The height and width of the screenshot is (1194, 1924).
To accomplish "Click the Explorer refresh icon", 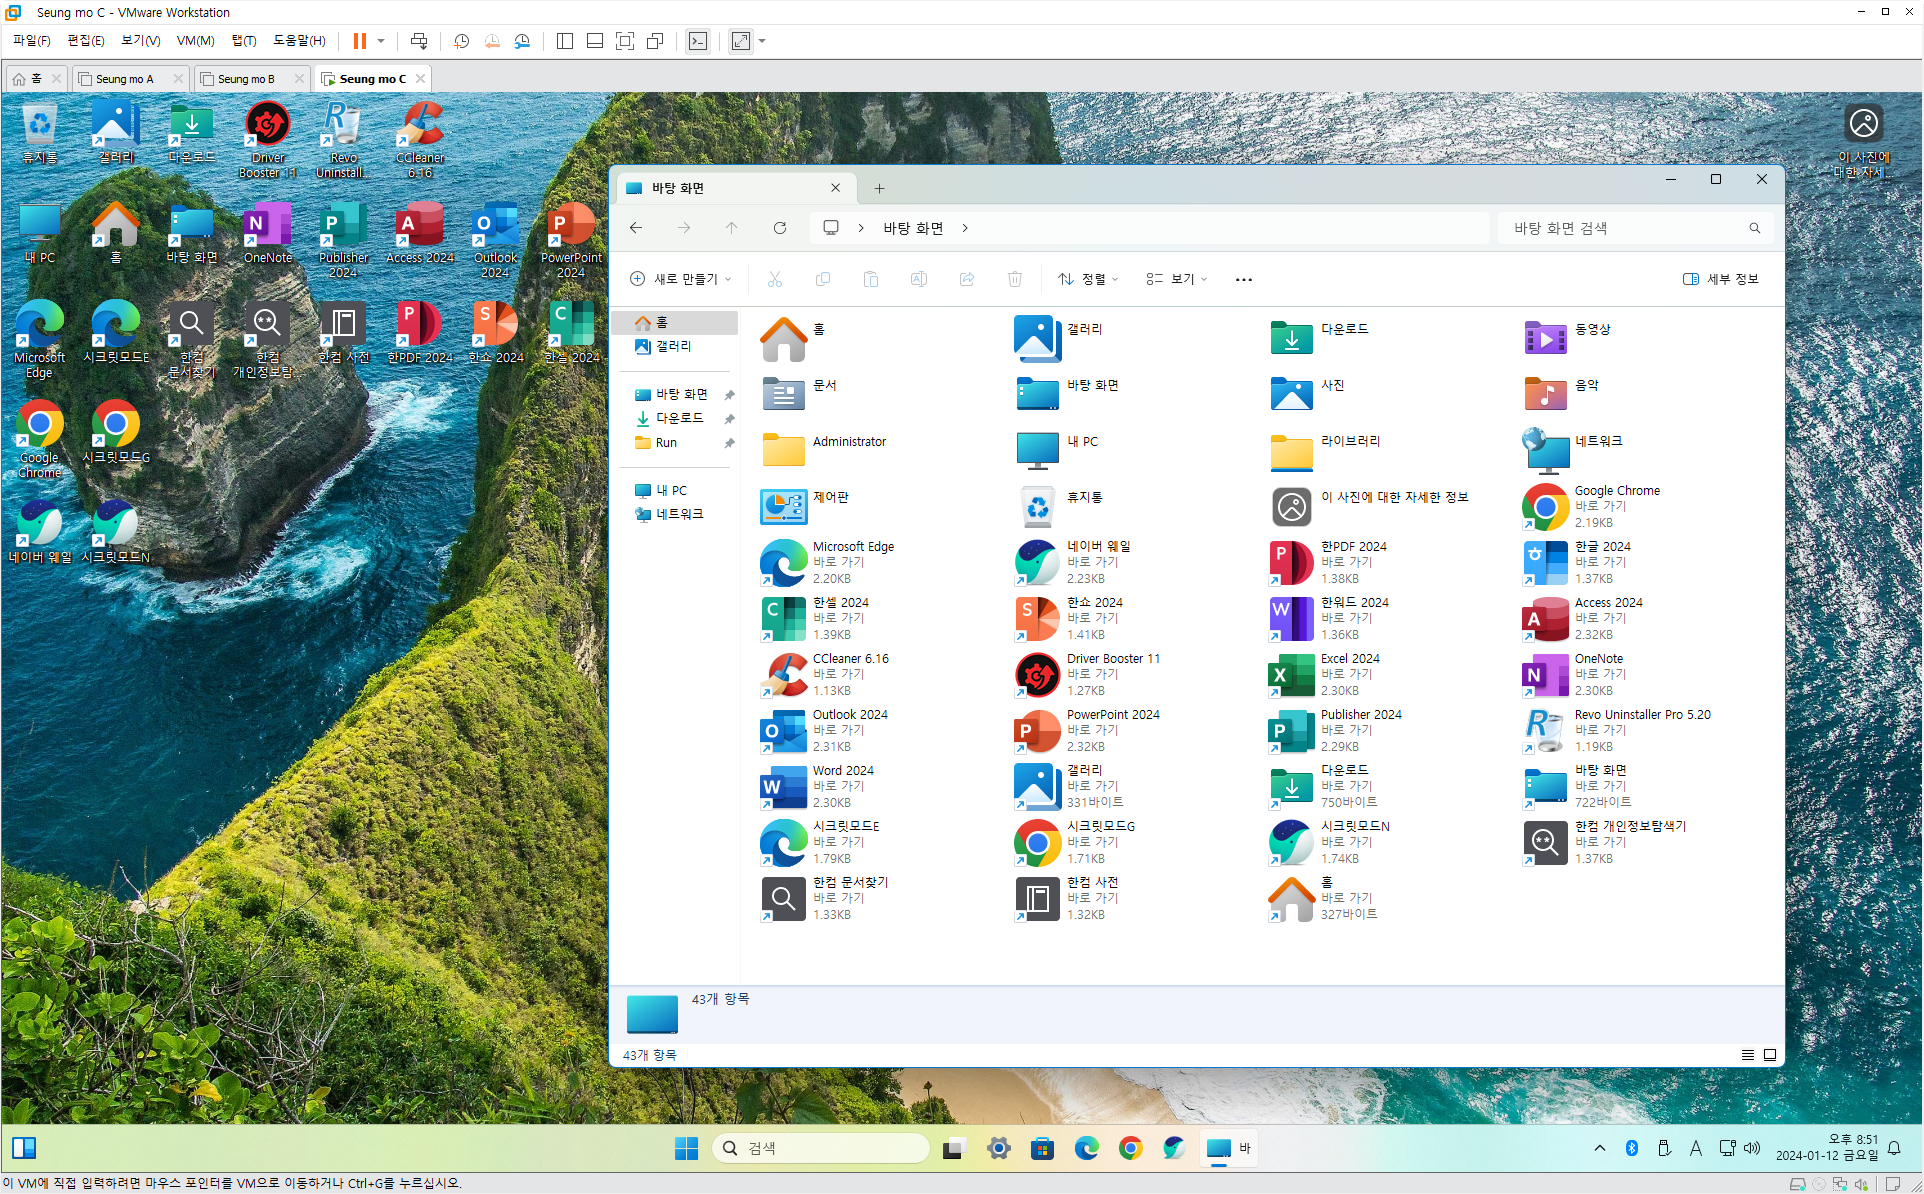I will pos(779,228).
